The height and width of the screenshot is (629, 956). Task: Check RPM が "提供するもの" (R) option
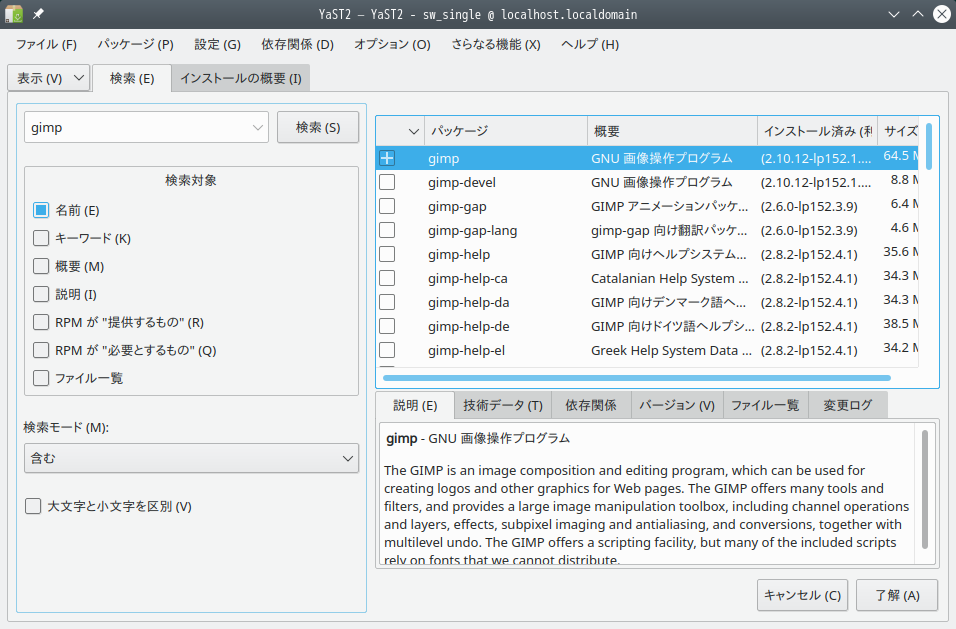point(41,322)
